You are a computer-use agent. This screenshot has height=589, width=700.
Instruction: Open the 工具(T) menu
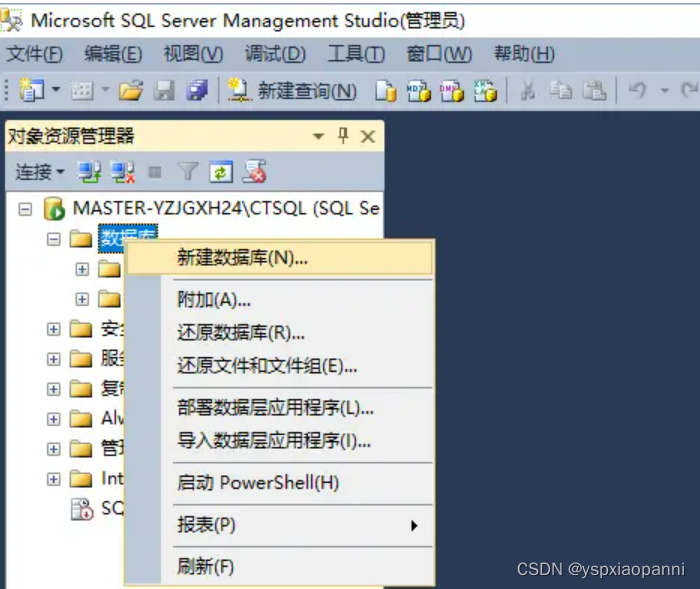pyautogui.click(x=356, y=54)
